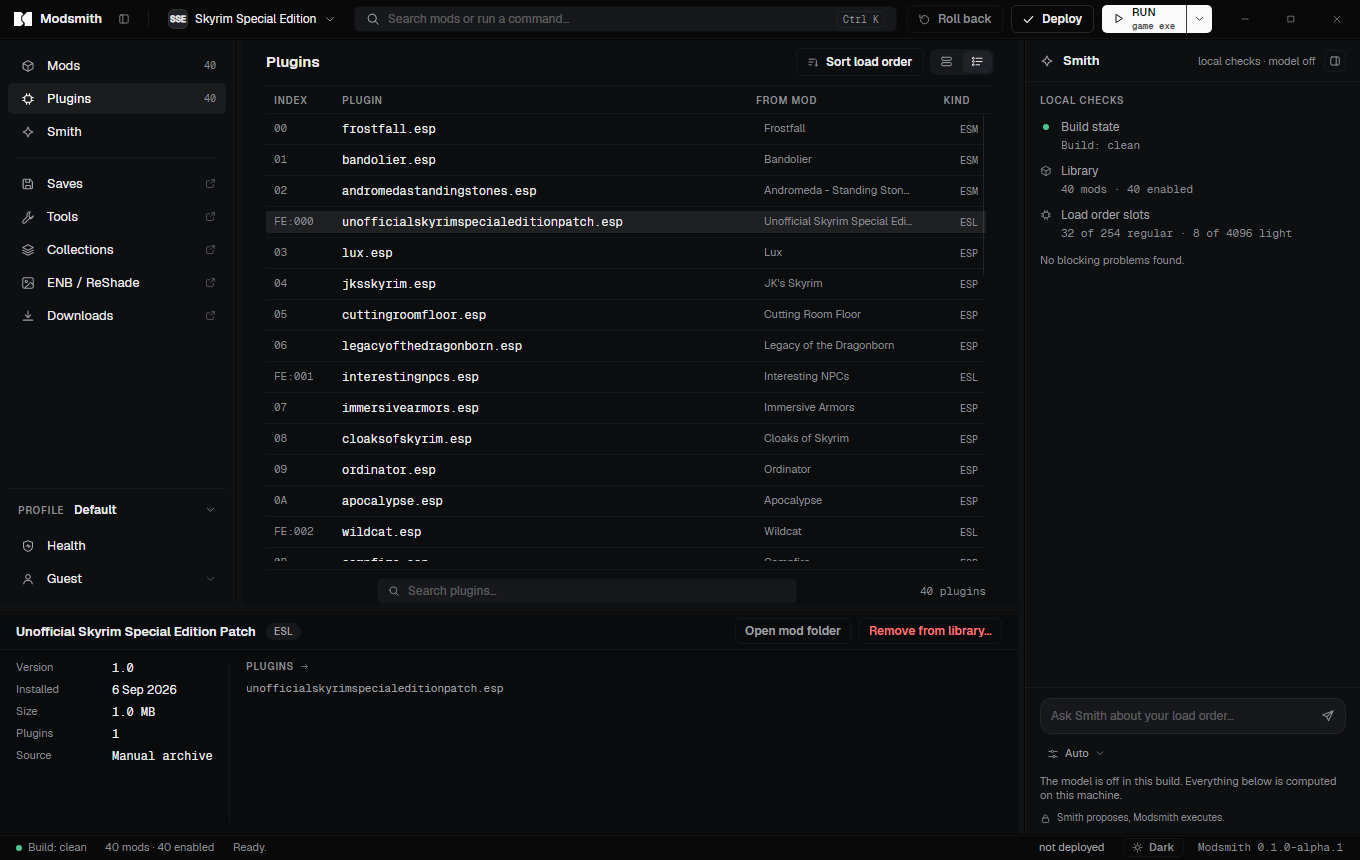The height and width of the screenshot is (860, 1360).
Task: Select the wildcat.esp plugin row
Action: click(626, 532)
